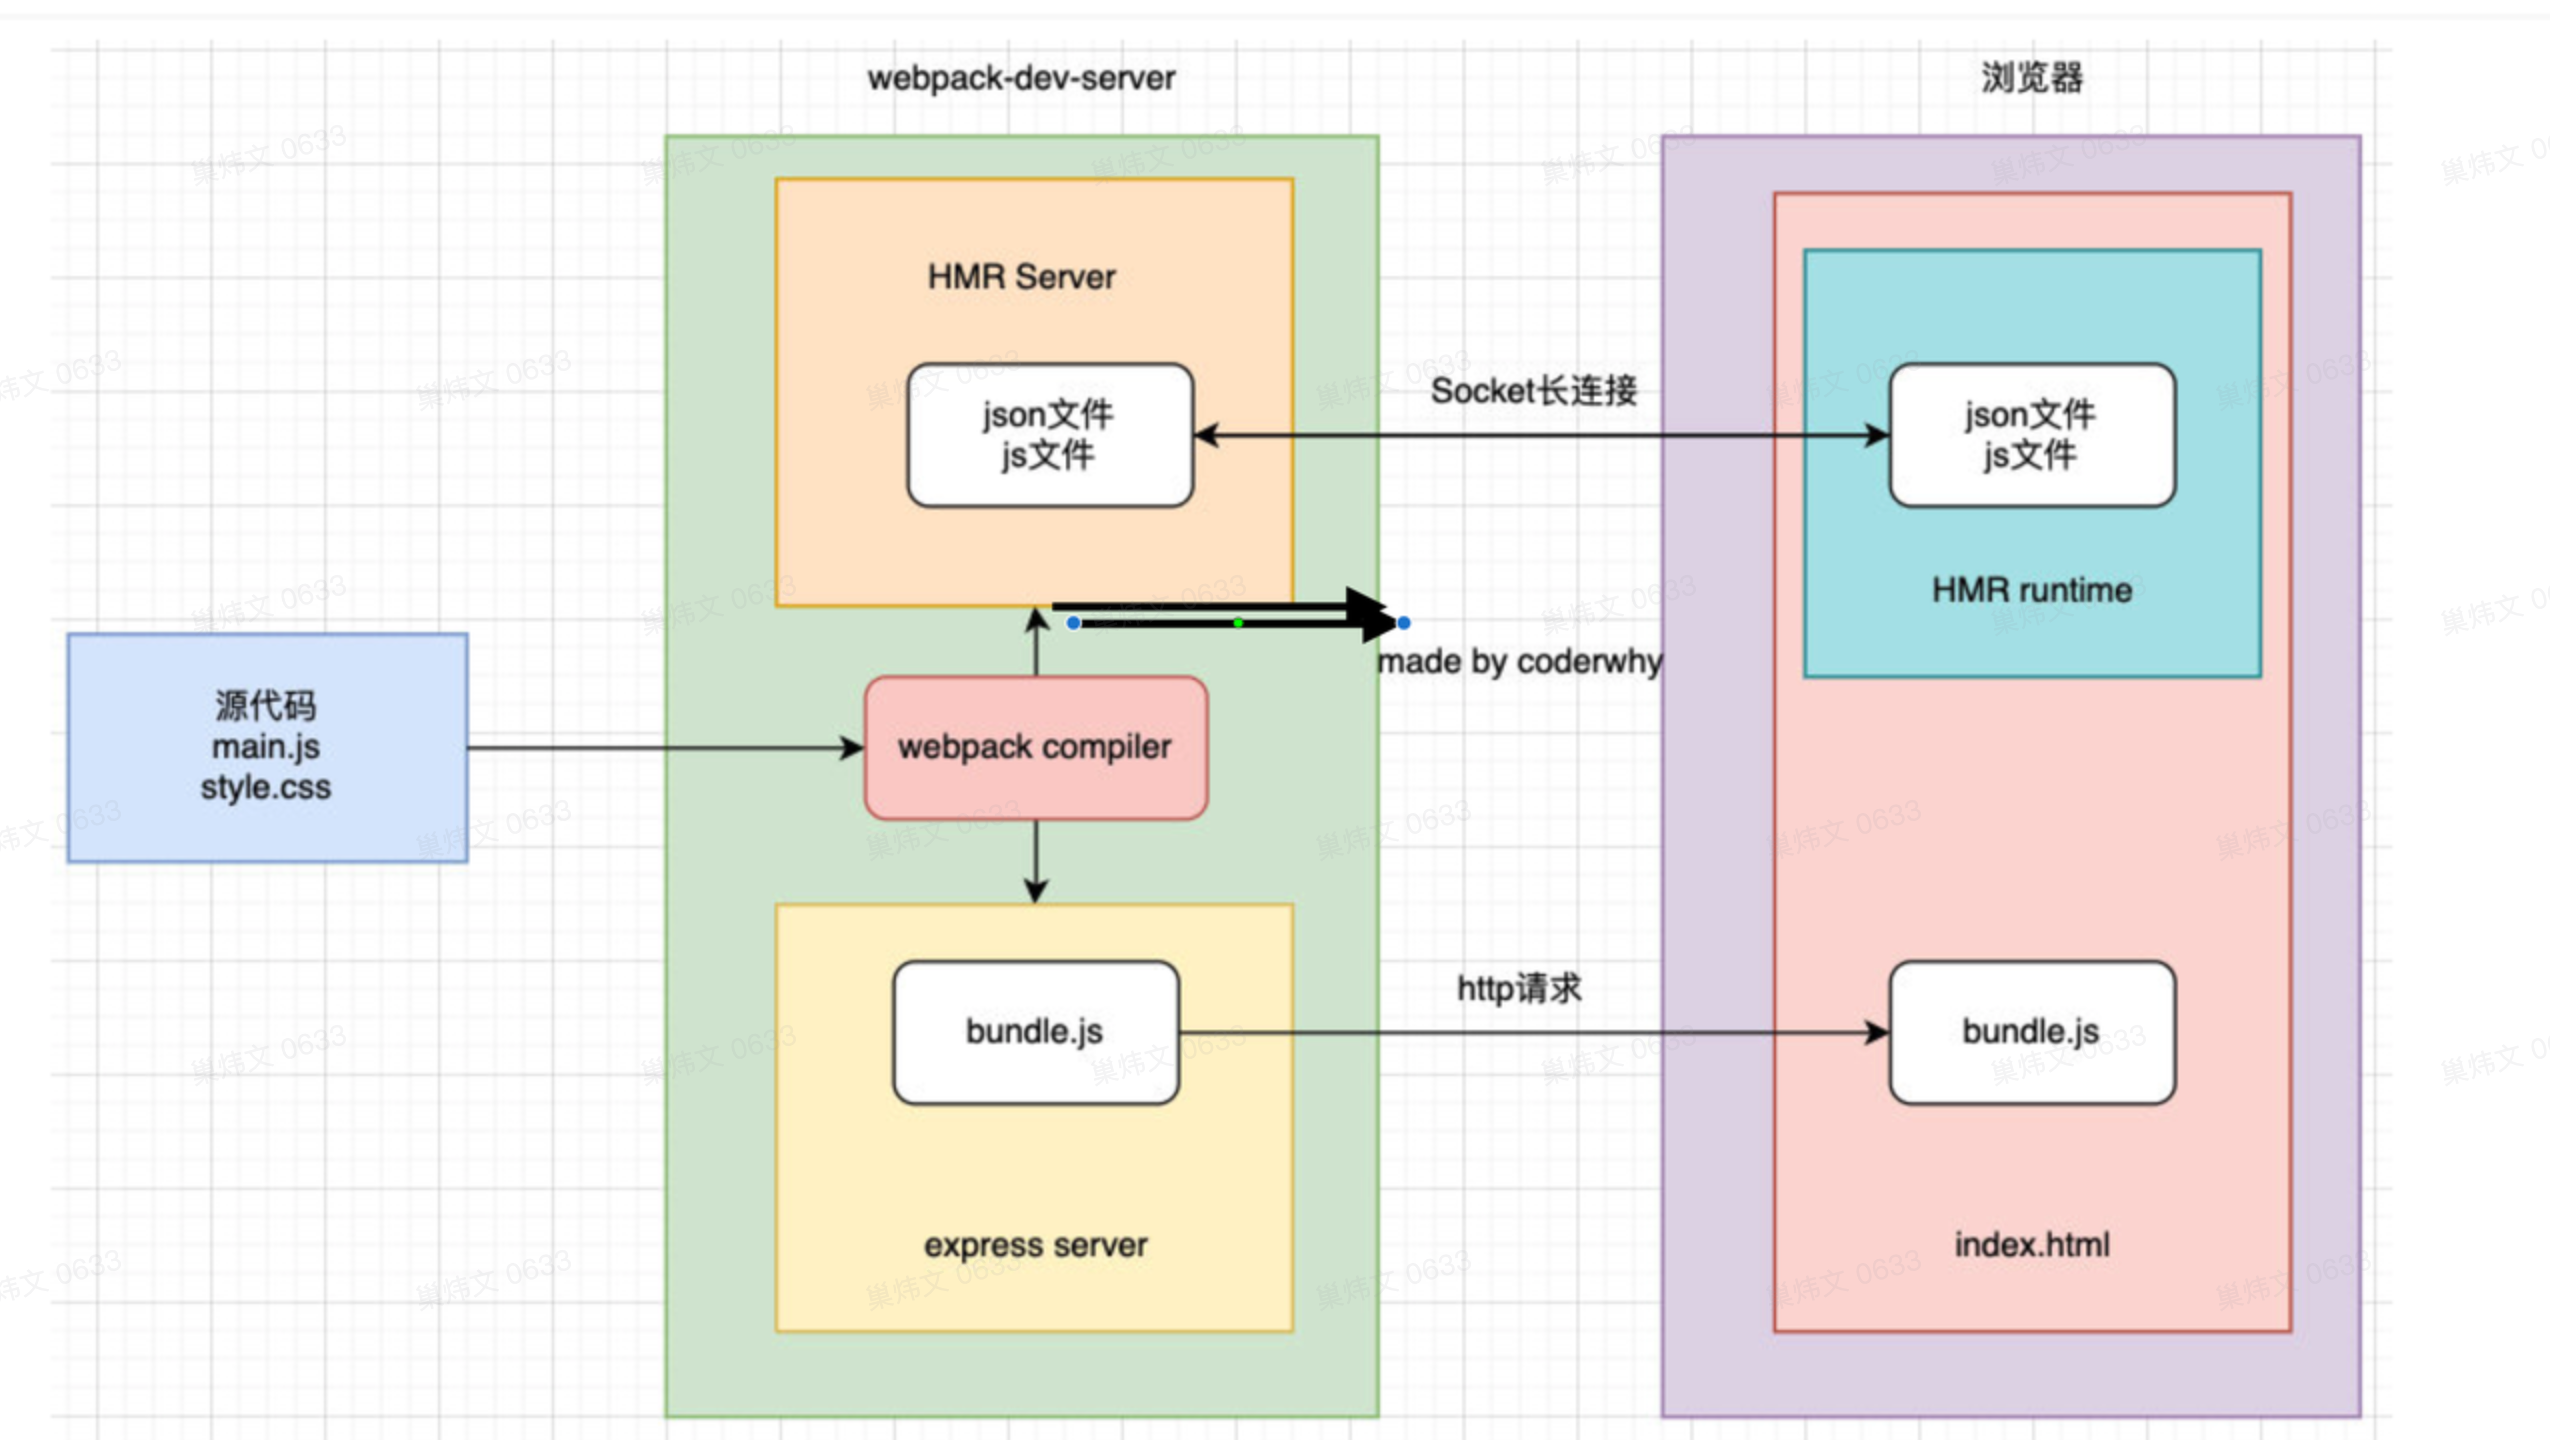Click the left blue handle of selected arrow

tap(1073, 623)
